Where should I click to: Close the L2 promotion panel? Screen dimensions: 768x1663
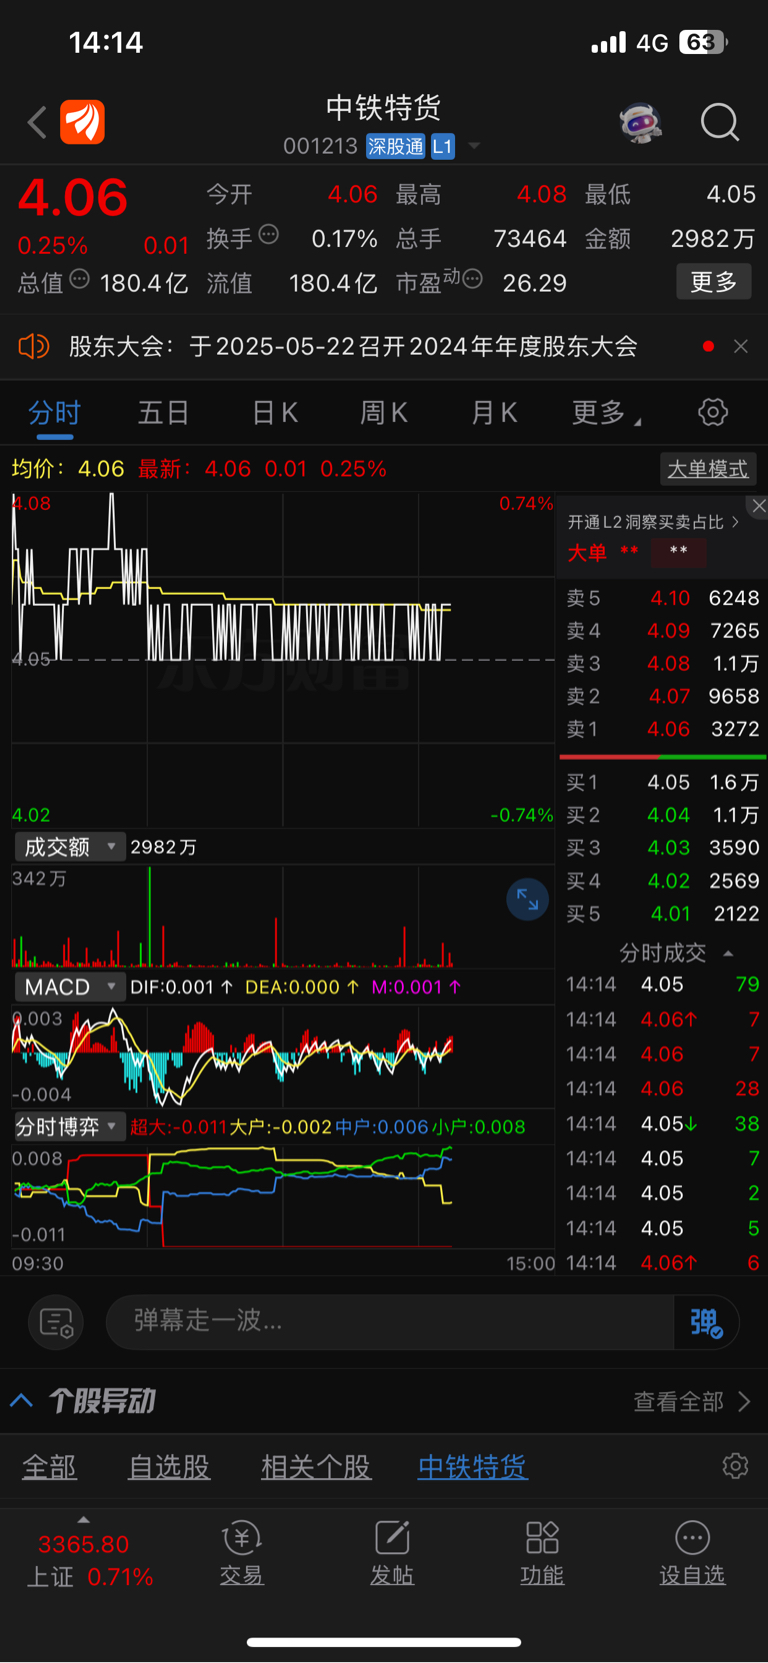coord(759,506)
